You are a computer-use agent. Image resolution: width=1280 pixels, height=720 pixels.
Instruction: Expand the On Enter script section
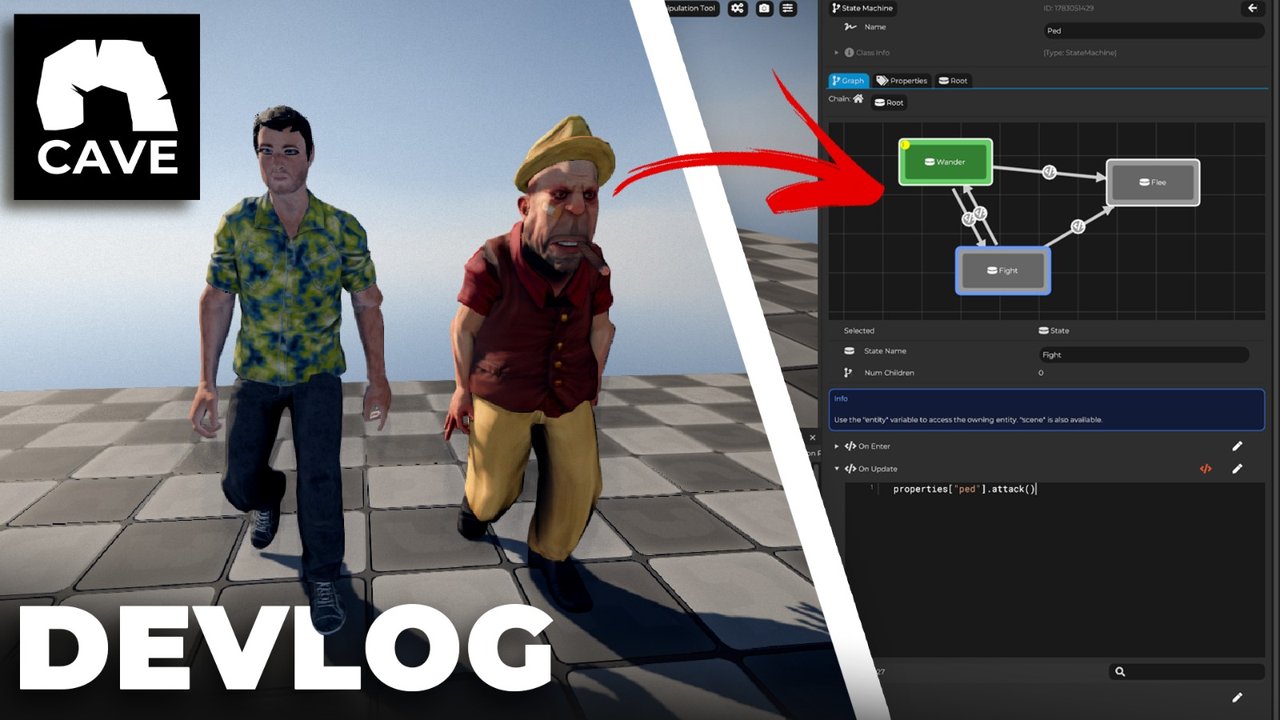[837, 446]
